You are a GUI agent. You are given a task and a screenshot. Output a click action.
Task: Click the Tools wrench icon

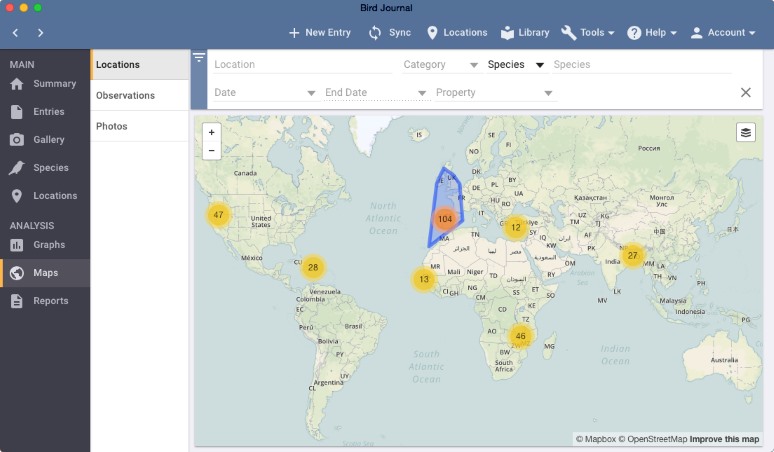pyautogui.click(x=569, y=33)
